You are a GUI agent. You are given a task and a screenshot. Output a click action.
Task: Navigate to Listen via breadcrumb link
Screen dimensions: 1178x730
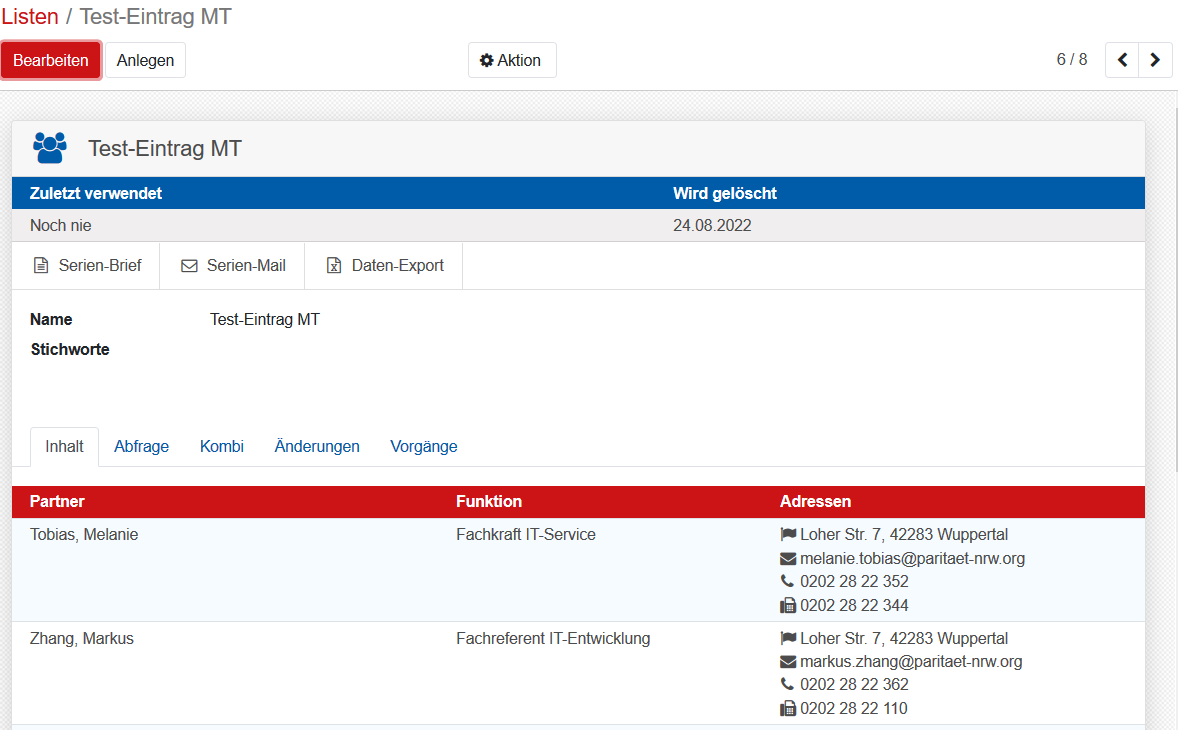click(x=29, y=17)
